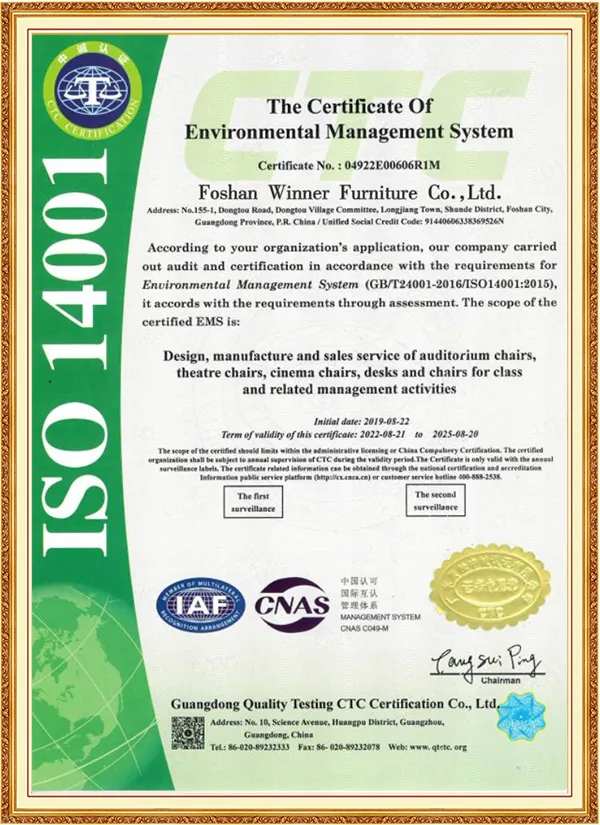The height and width of the screenshot is (825, 600).
Task: Click "Guangdong, China" address line
Action: pyautogui.click(x=278, y=735)
